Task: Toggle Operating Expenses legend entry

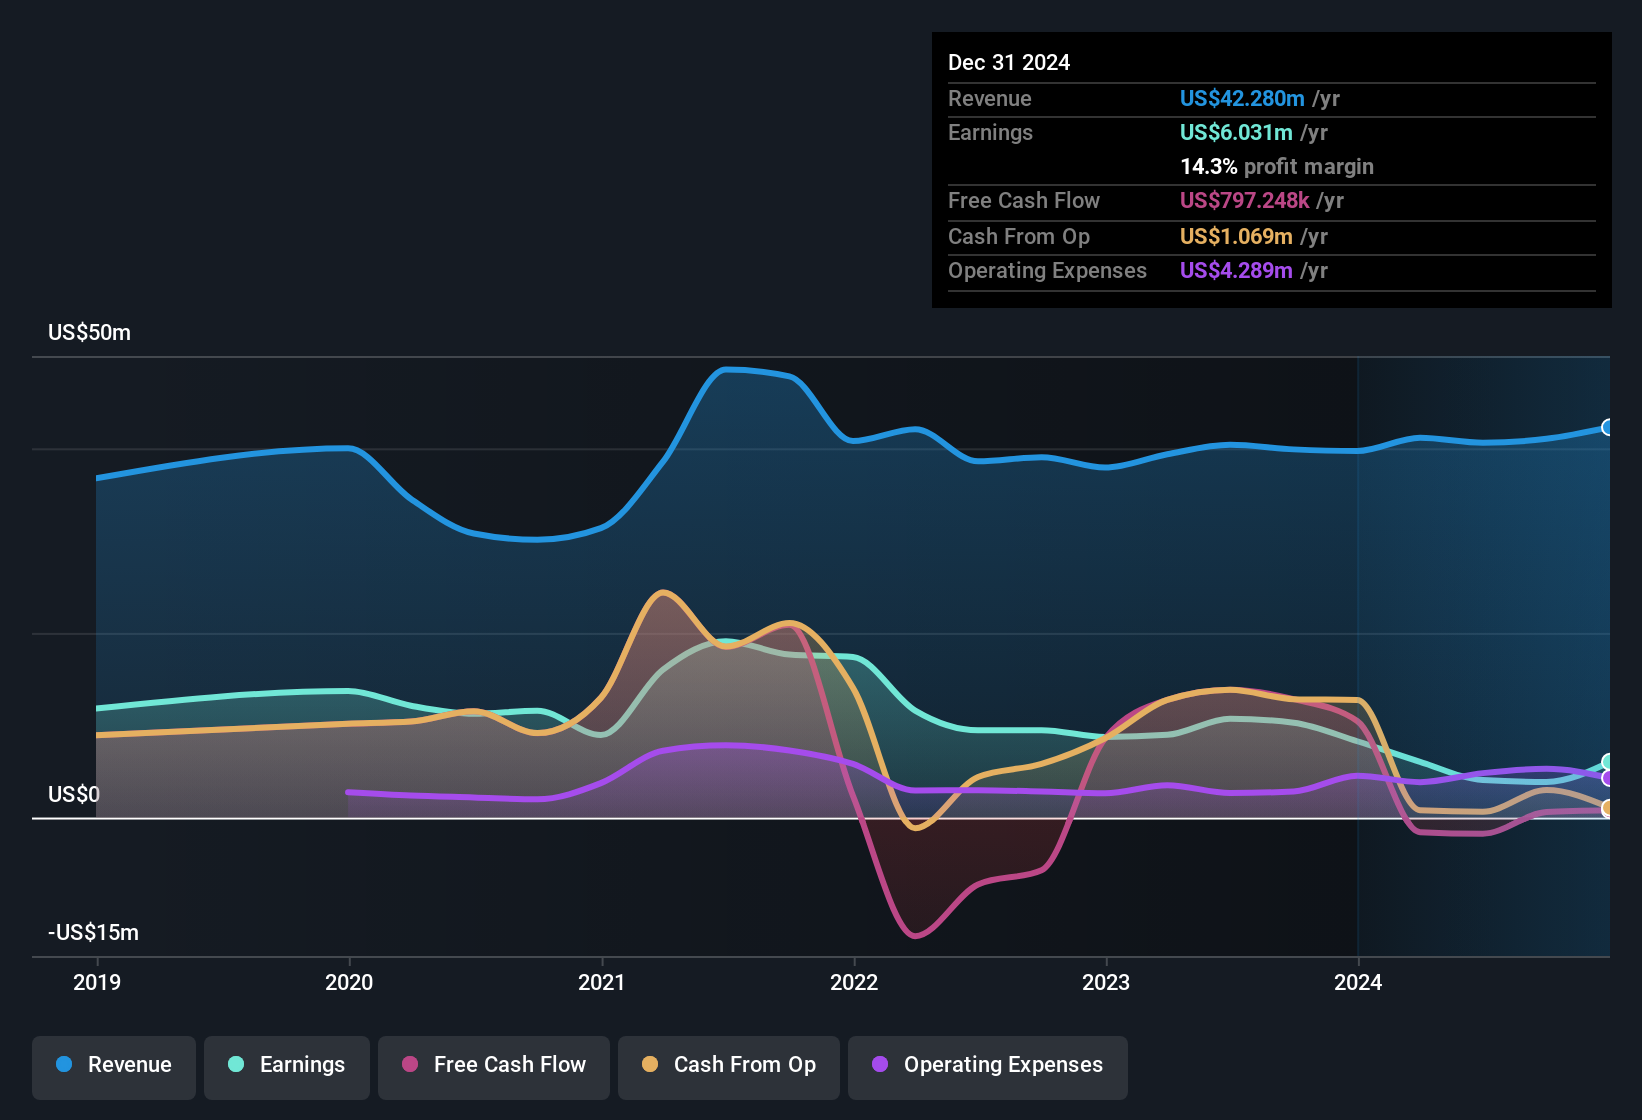Action: point(988,1066)
